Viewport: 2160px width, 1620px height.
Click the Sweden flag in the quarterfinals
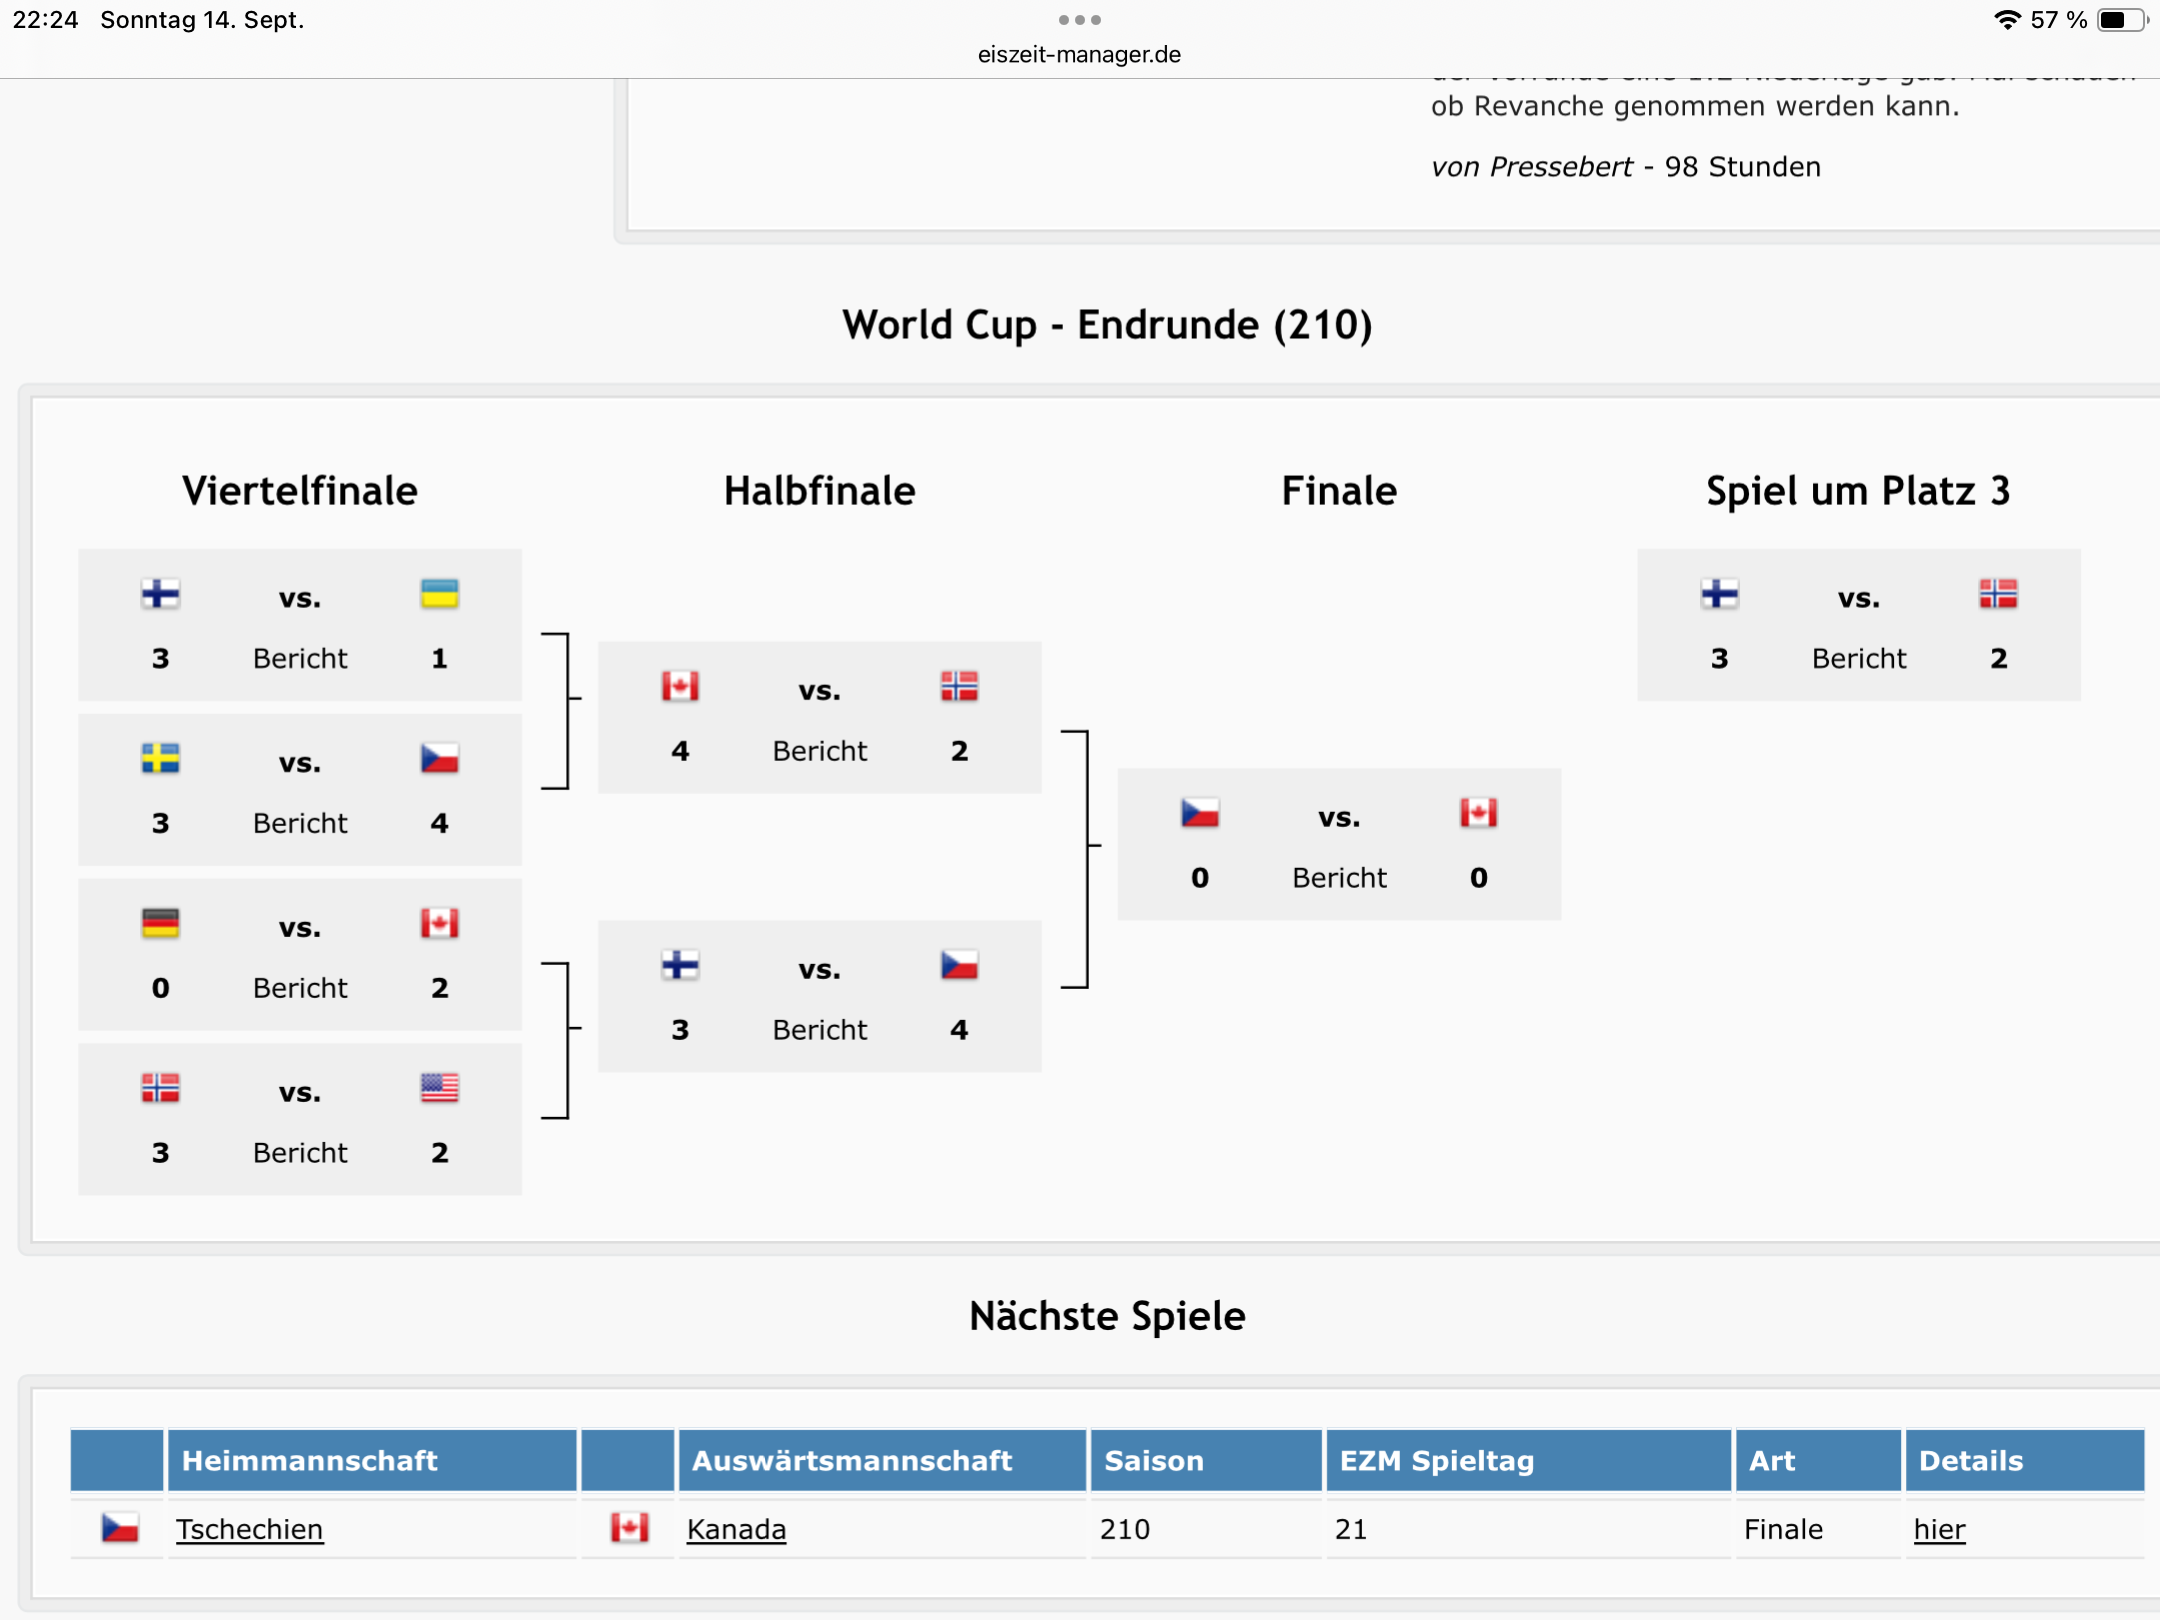pos(160,759)
